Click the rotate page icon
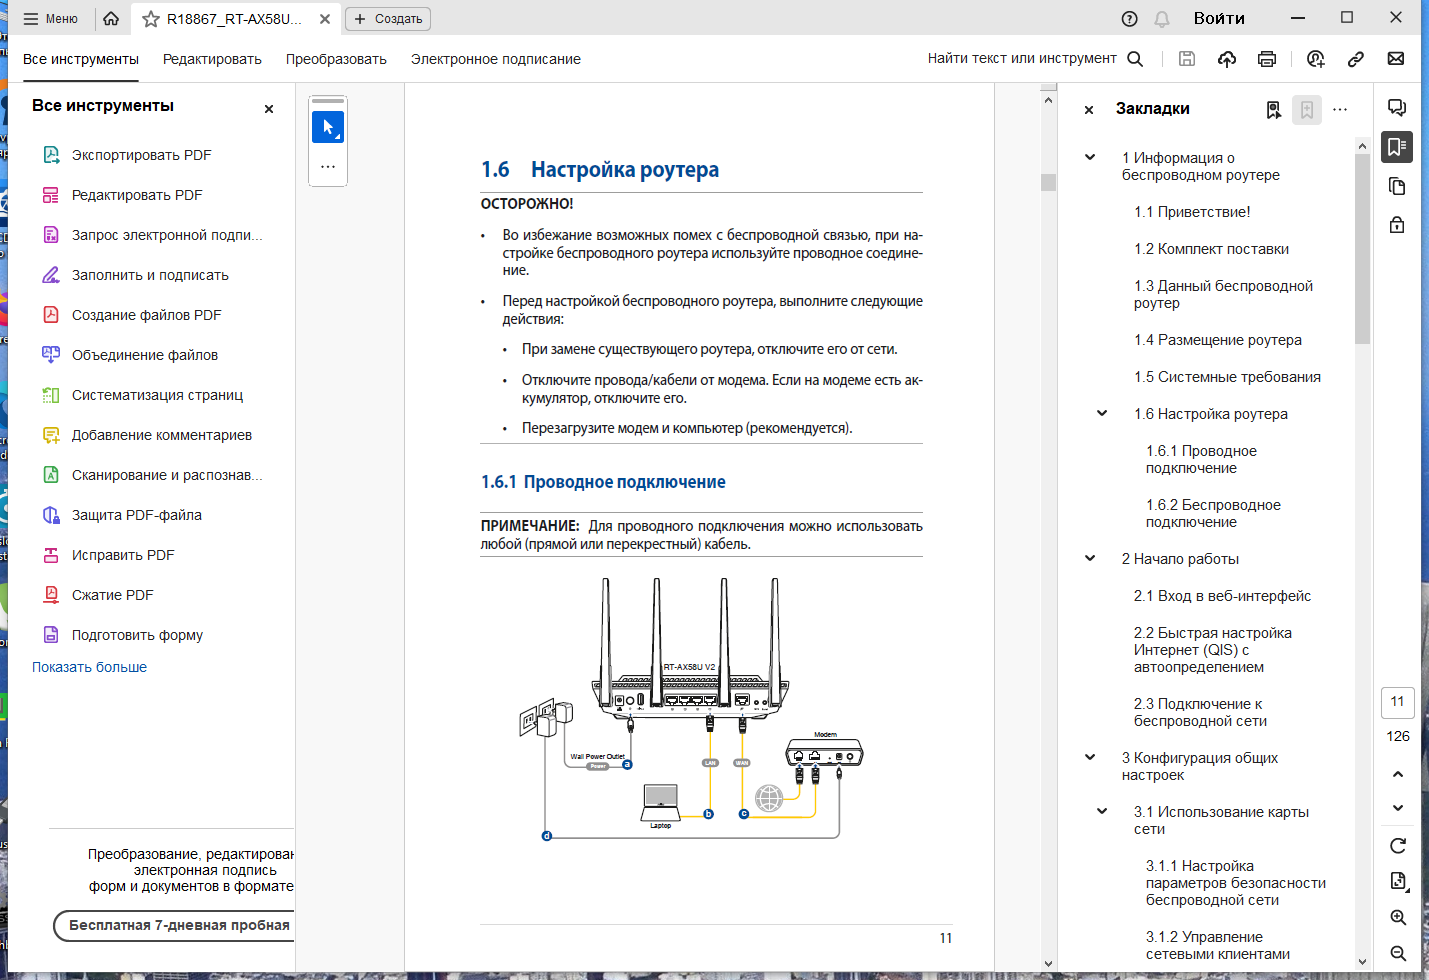The height and width of the screenshot is (980, 1429). (x=1398, y=846)
